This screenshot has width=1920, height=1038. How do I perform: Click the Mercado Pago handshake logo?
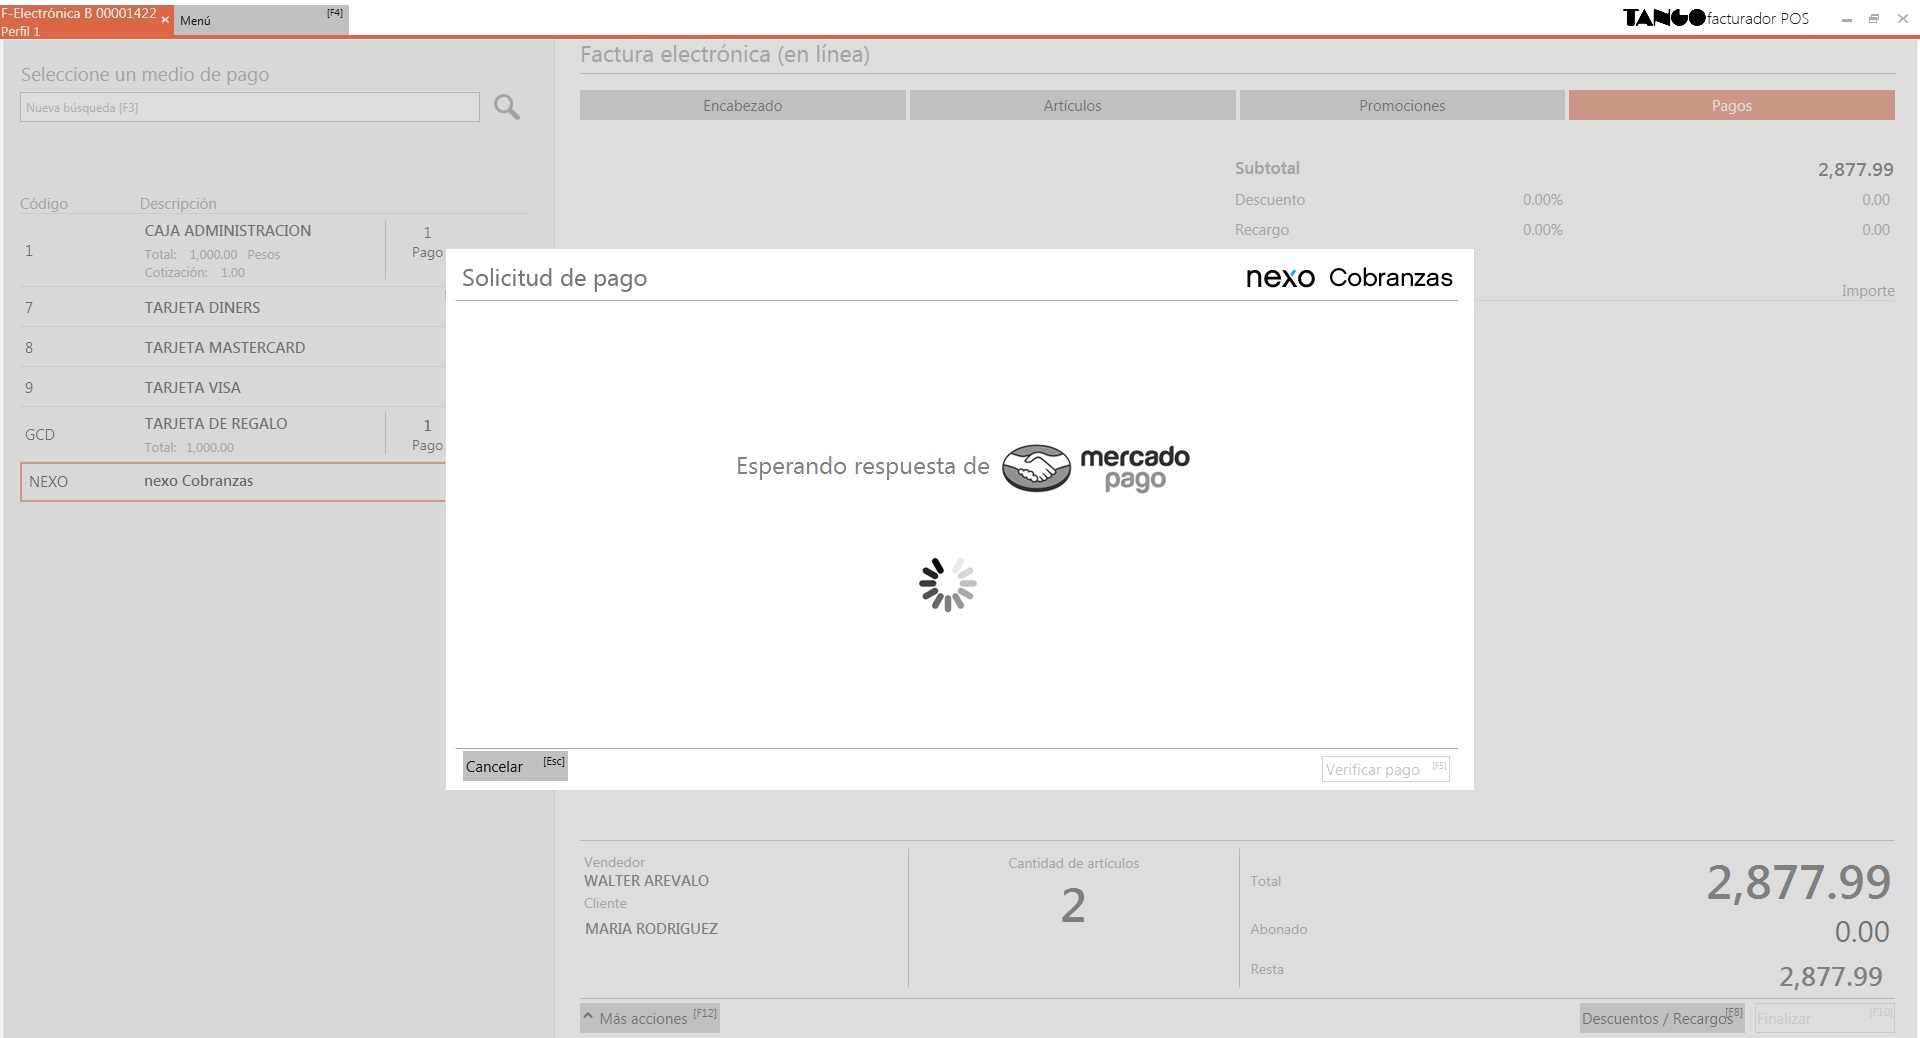tap(1036, 468)
